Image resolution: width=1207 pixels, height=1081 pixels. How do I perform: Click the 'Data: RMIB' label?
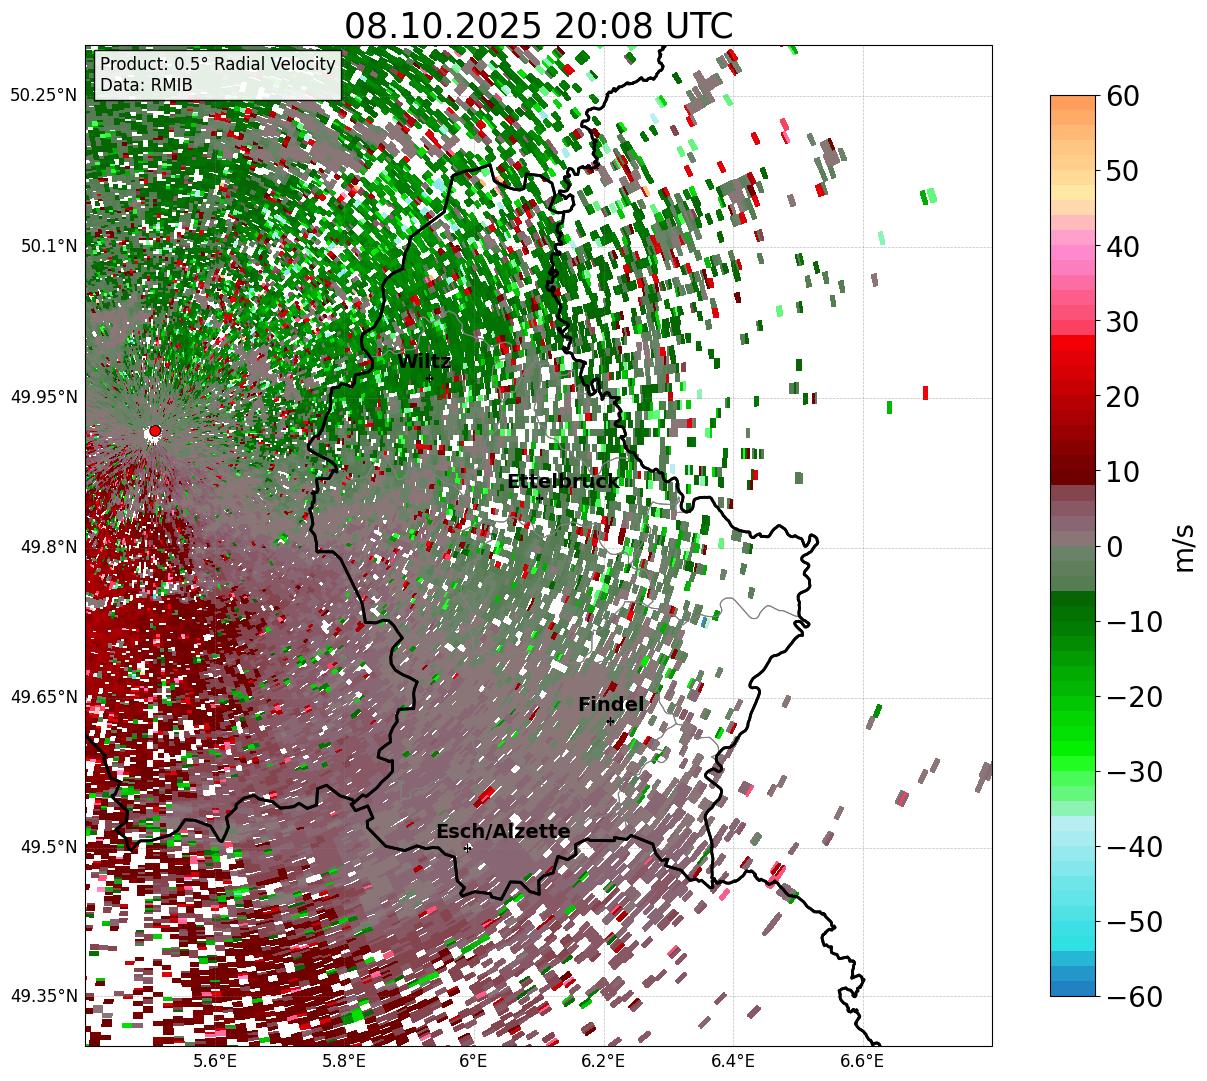pyautogui.click(x=146, y=85)
